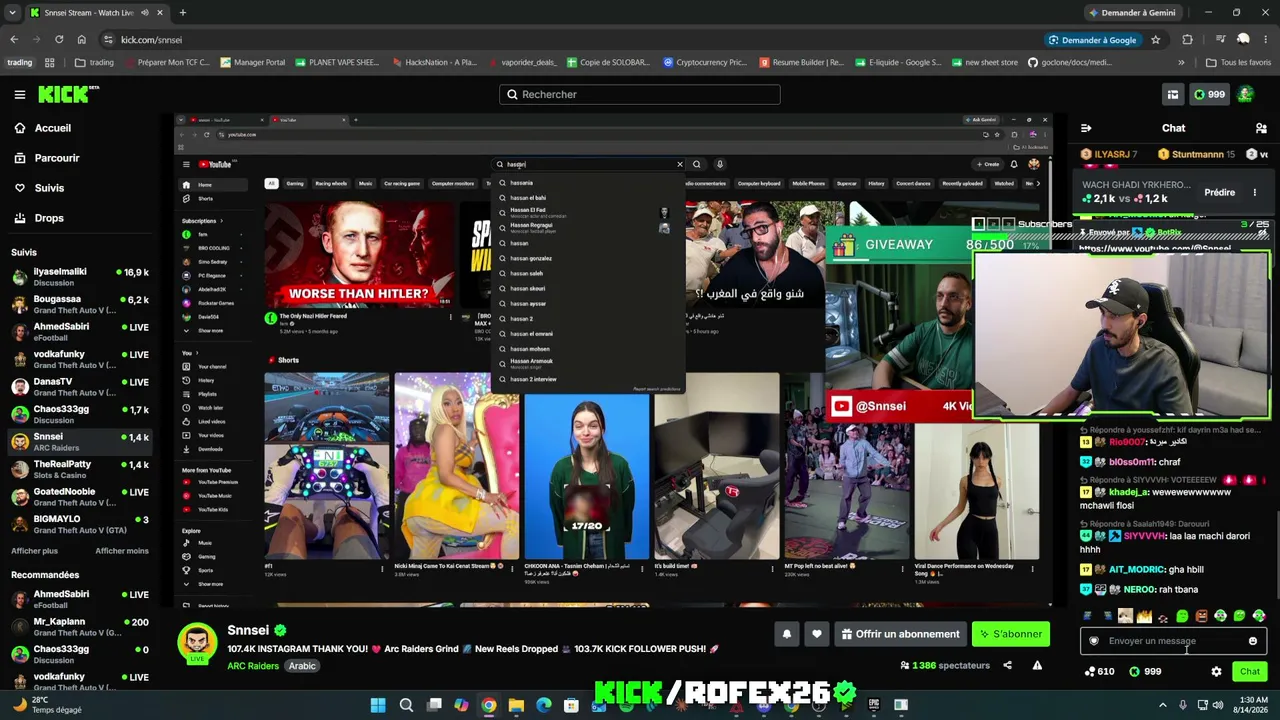Open TheRealPatty channel in sidebar
The image size is (1280, 720).
pos(80,469)
